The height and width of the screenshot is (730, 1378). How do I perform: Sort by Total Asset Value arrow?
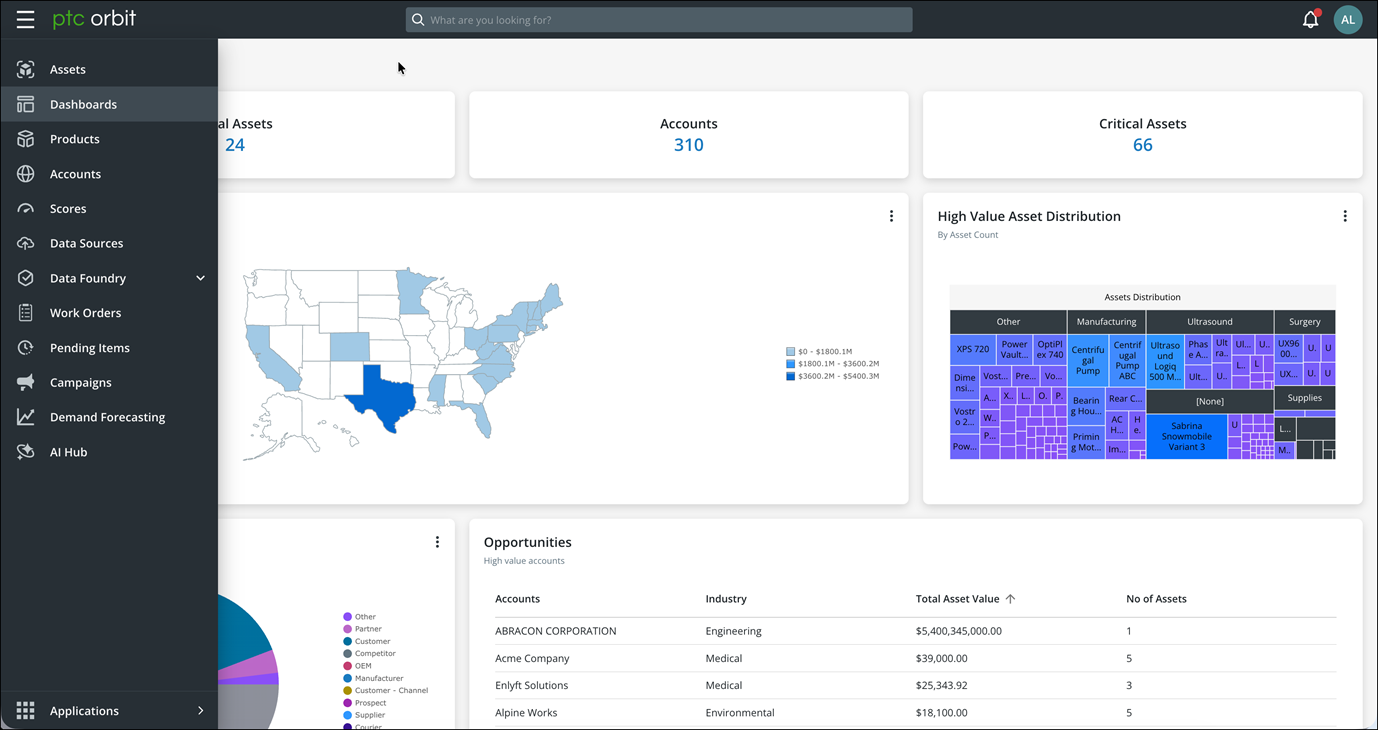(x=1010, y=599)
